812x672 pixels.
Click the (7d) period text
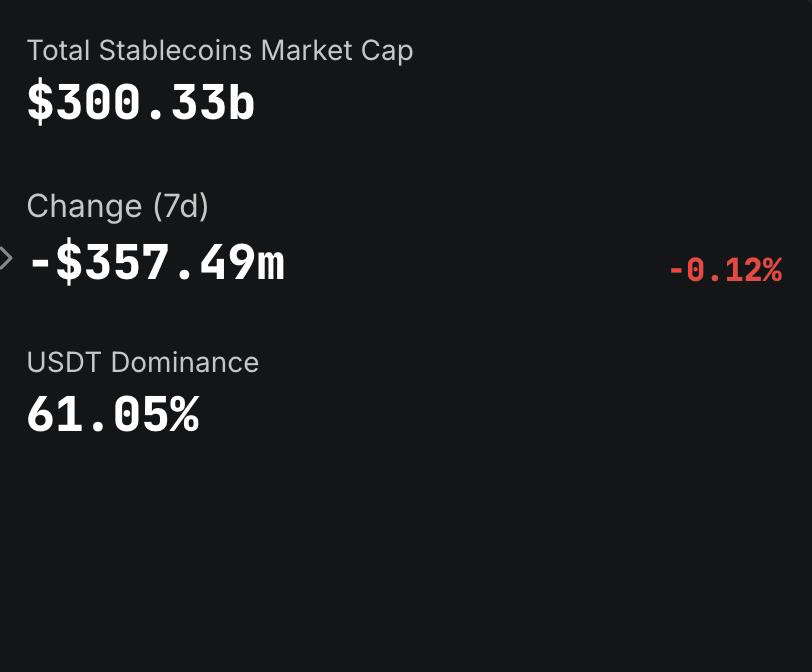click(181, 206)
